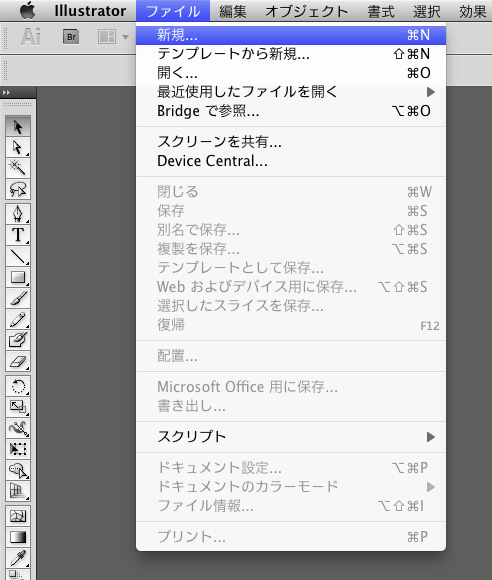Expand the 最近使用したファイルを開く submenu
492x580 pixels.
coord(291,92)
